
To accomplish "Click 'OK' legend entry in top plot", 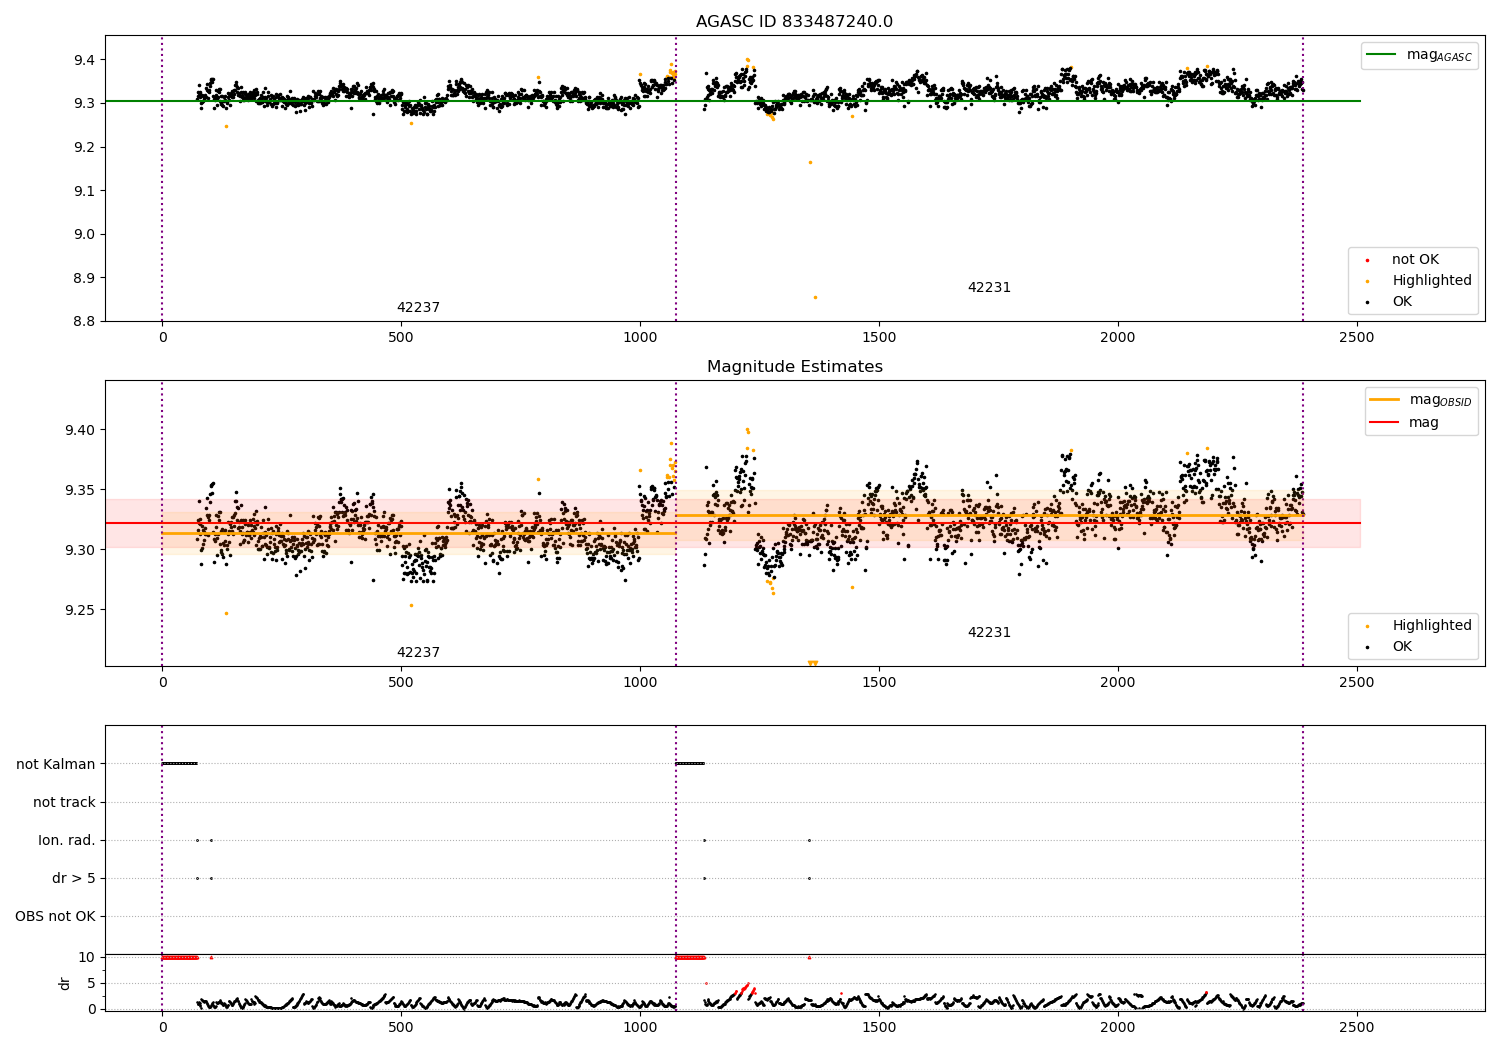I will (x=1402, y=302).
